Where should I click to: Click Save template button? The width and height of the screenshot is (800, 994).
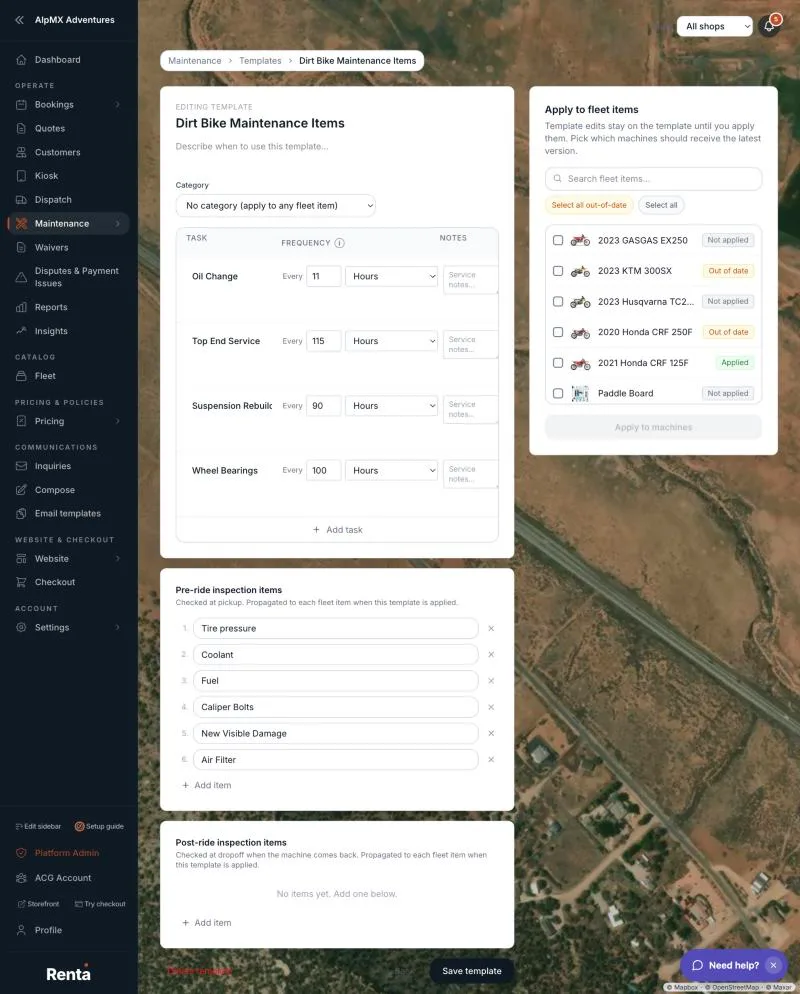point(472,971)
